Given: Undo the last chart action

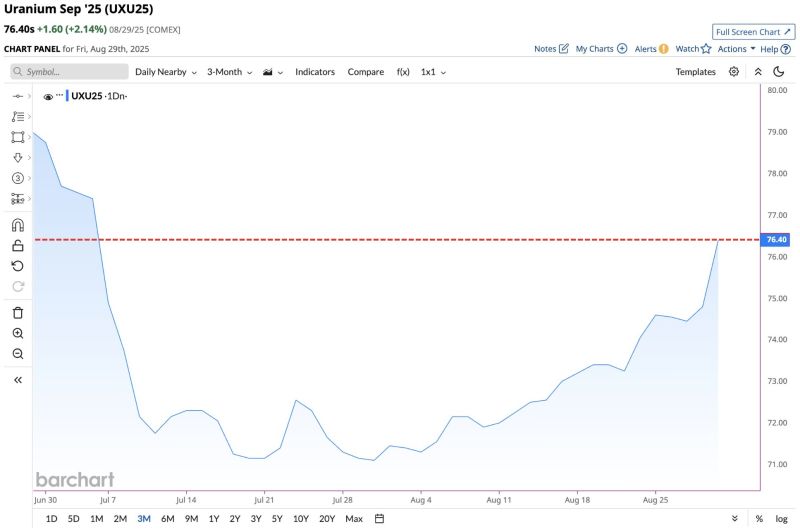Looking at the screenshot, I should [18, 266].
